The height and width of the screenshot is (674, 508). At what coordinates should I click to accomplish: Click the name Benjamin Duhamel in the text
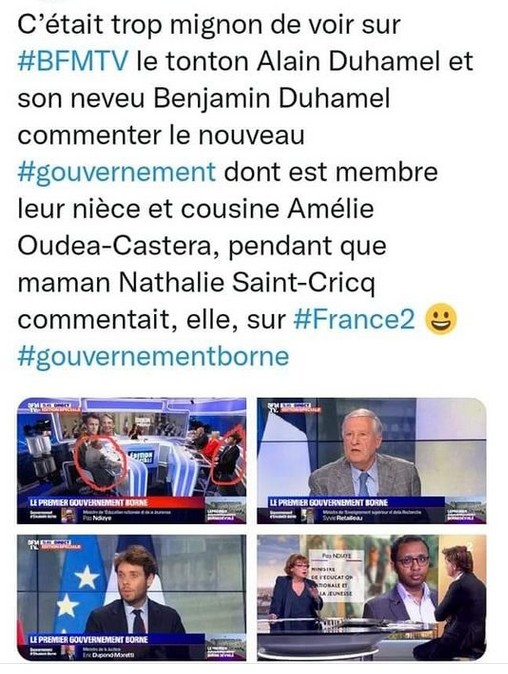tap(272, 99)
